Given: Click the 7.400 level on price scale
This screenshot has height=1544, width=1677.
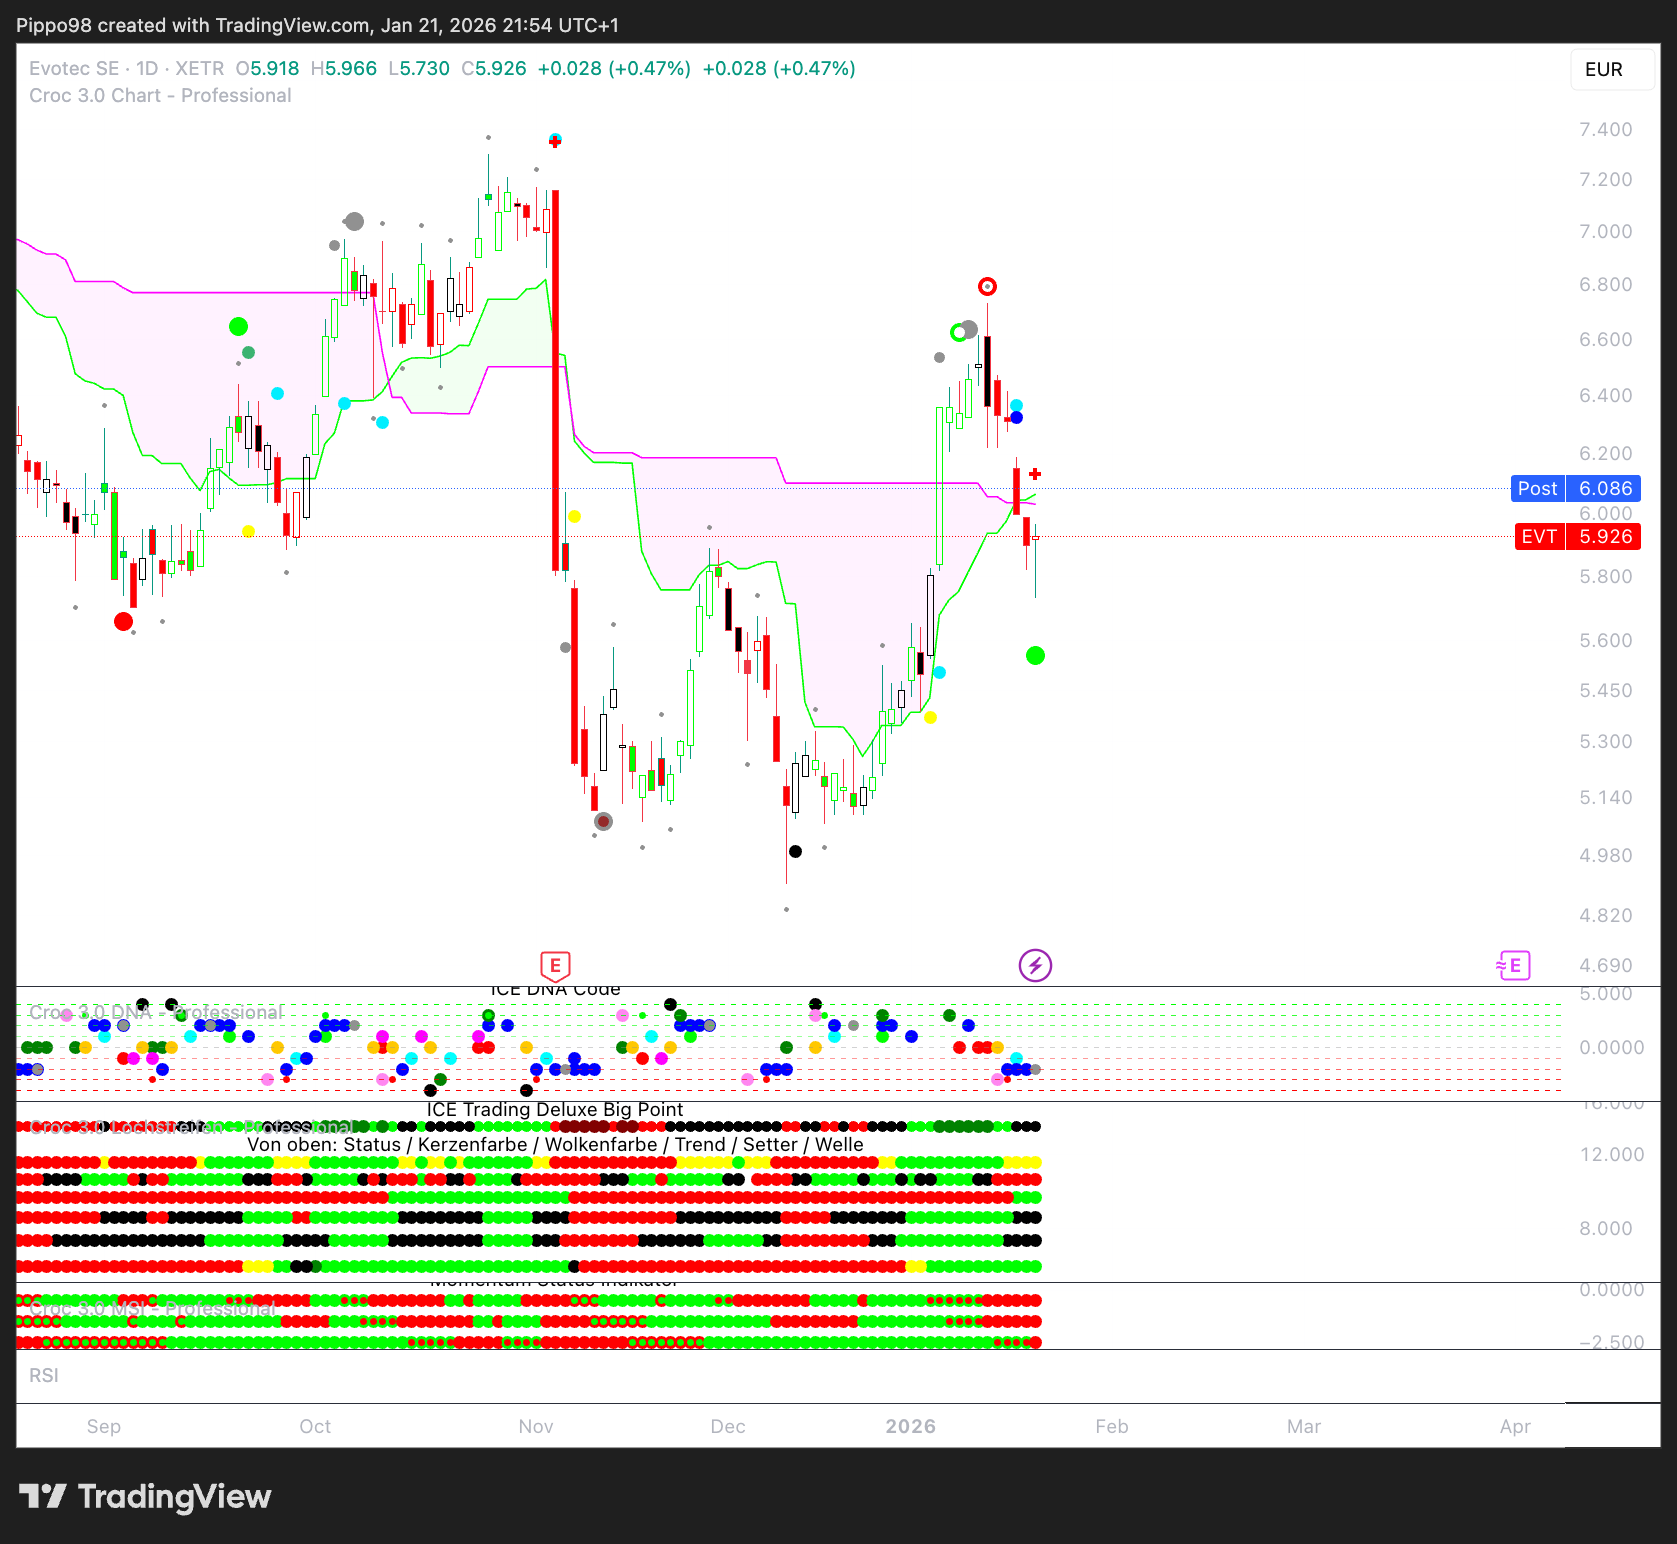Looking at the screenshot, I should click(x=1605, y=130).
